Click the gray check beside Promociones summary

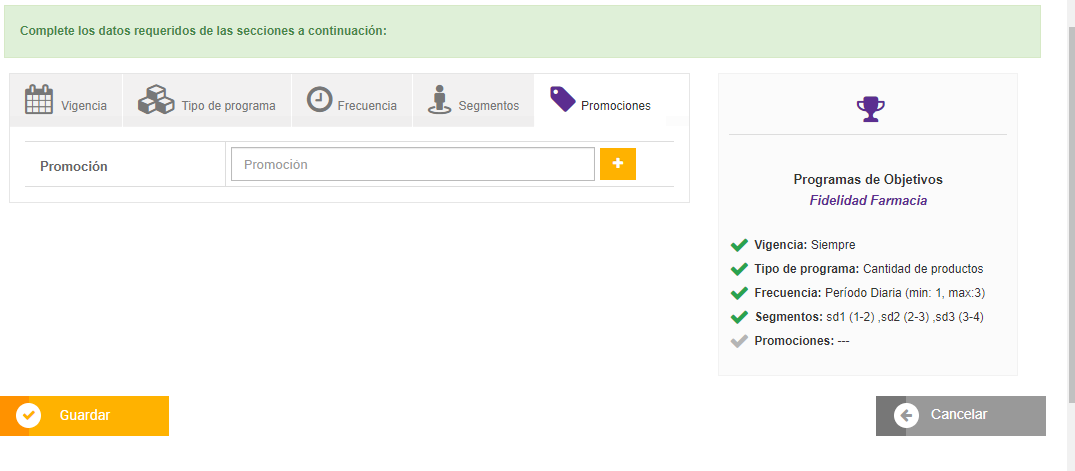(739, 341)
